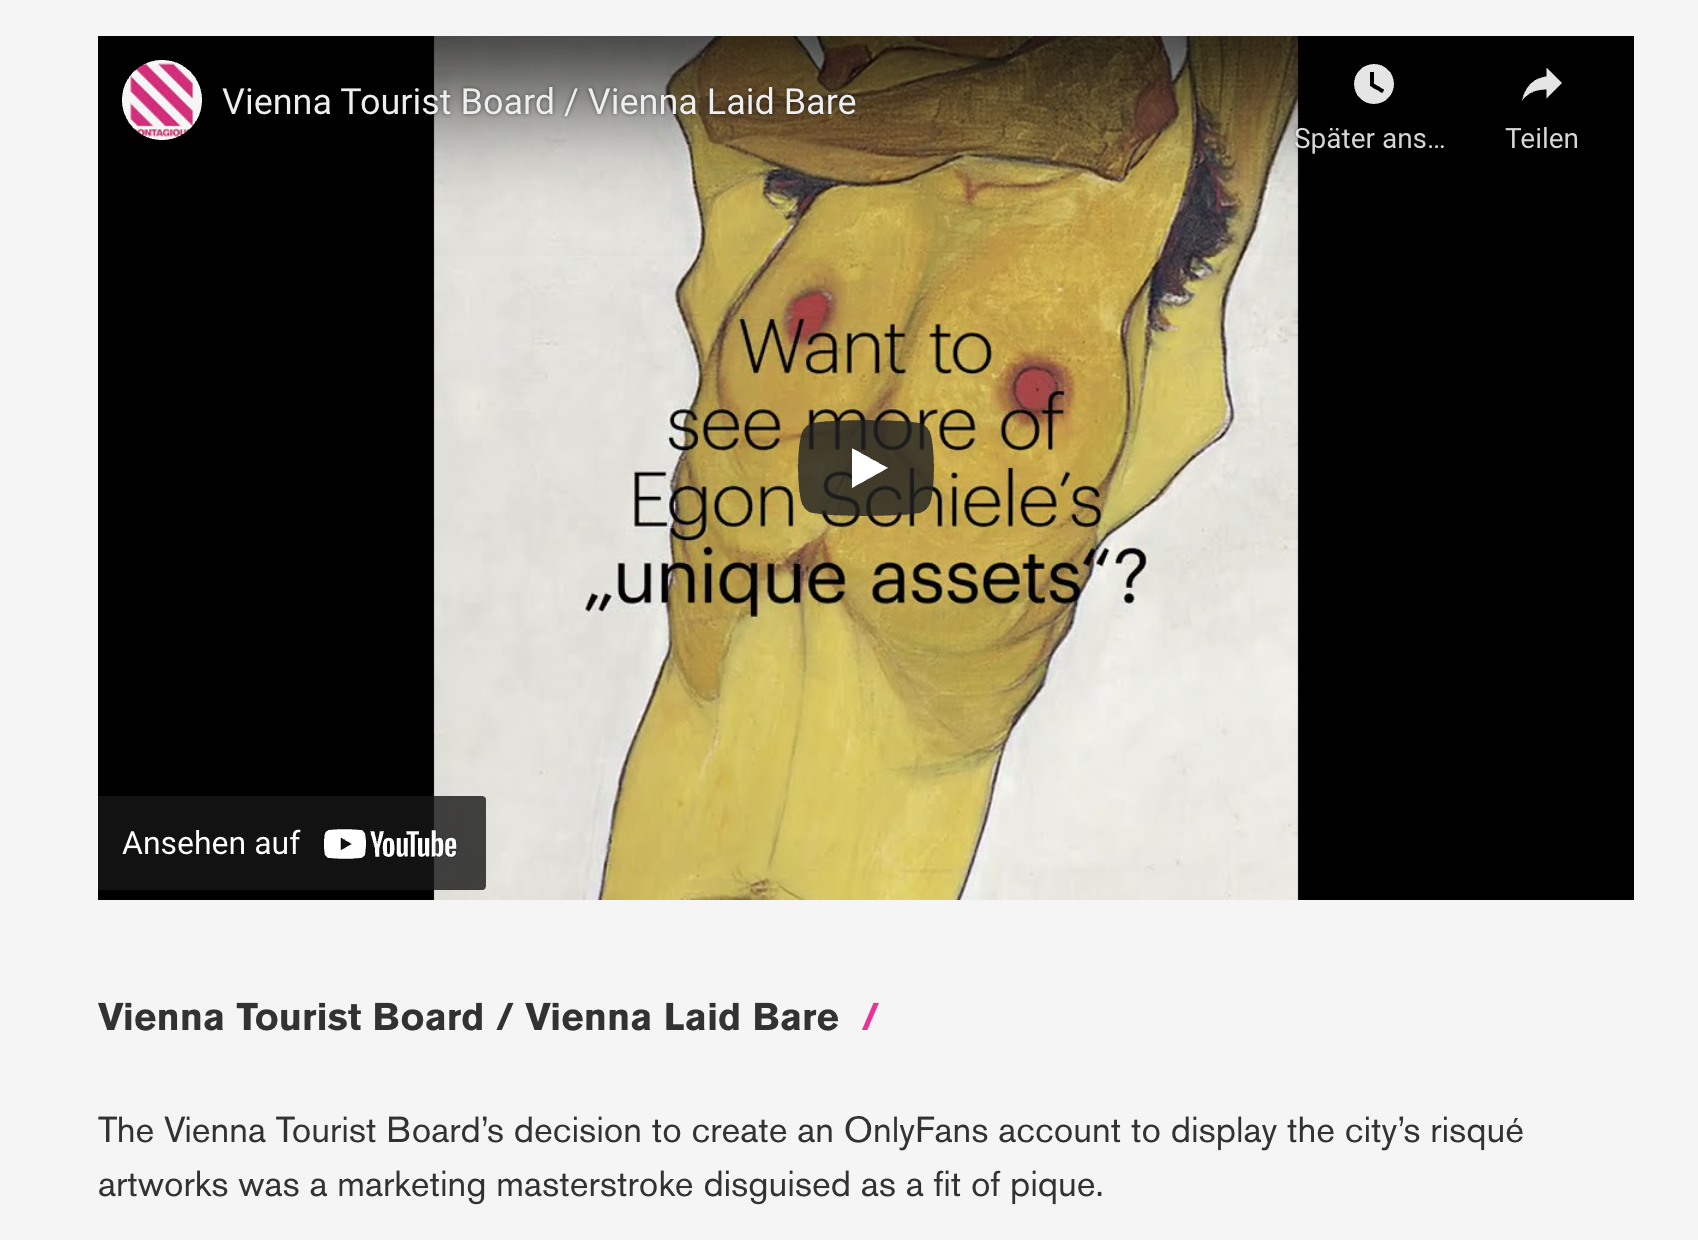Click 'marketing masterstroke' in the description paragraph
1698x1240 pixels.
pyautogui.click(x=515, y=1185)
